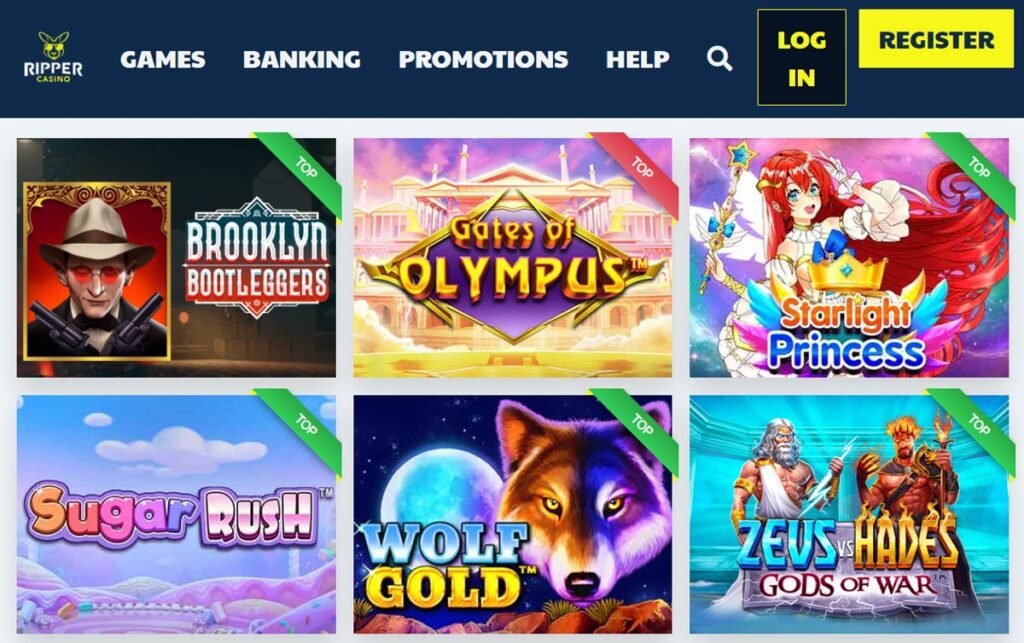This screenshot has height=643, width=1024.
Task: Open the Wolf Gold slot thumbnail
Action: [x=513, y=514]
